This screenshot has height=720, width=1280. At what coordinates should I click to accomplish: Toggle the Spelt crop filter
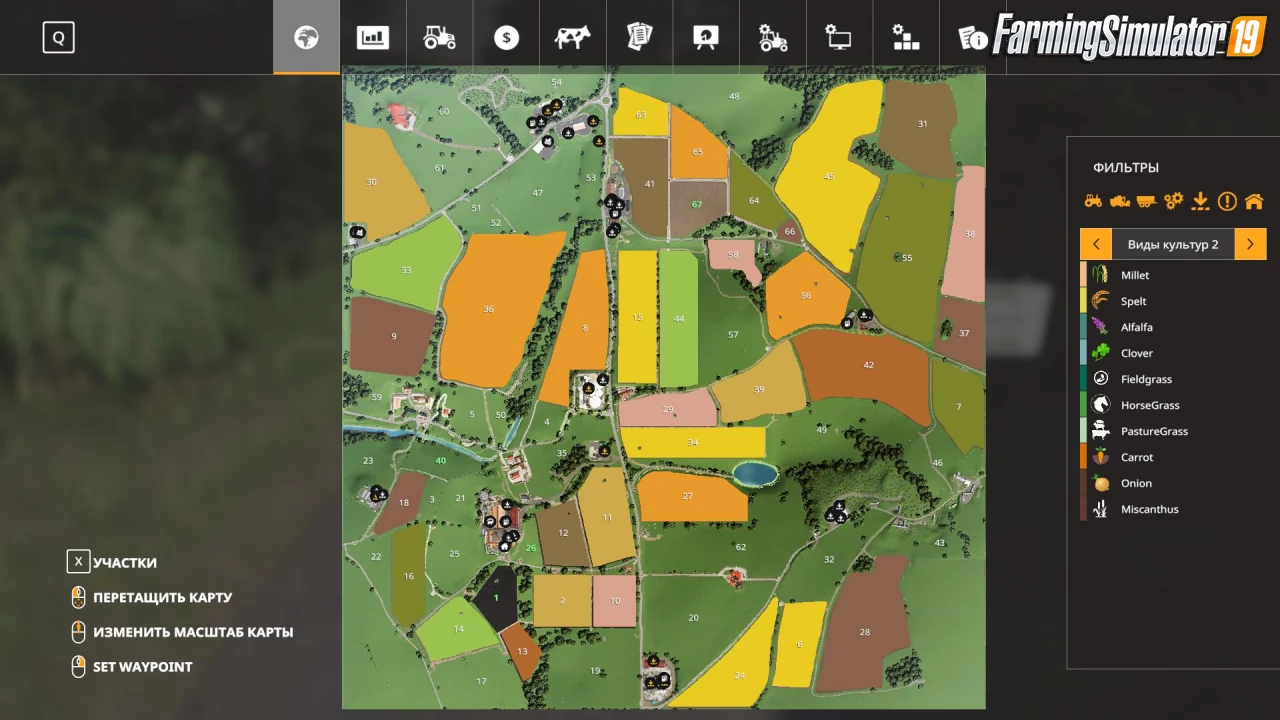pyautogui.click(x=1173, y=301)
